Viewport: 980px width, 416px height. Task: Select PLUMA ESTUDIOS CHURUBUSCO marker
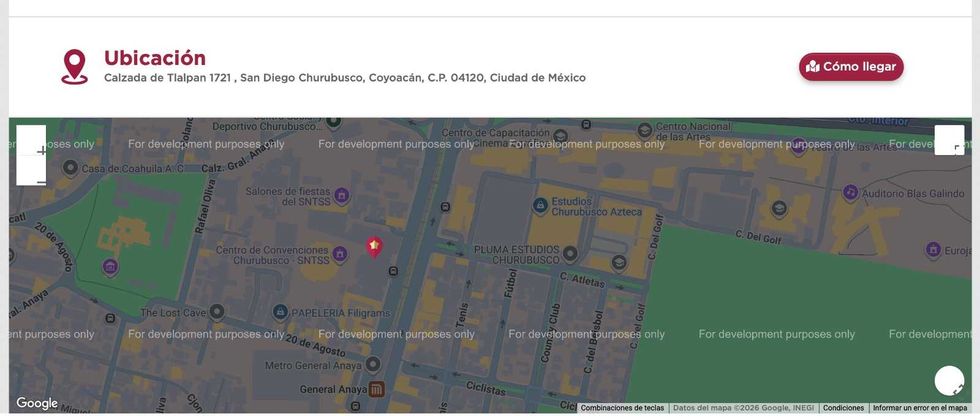(569, 253)
